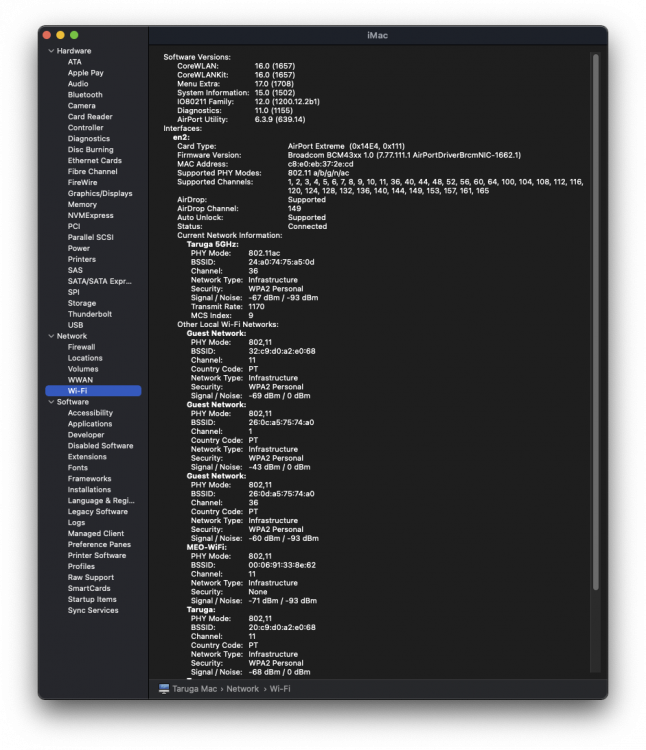This screenshot has height=750, width=646.
Task: Select Applications in sidebar
Action: click(90, 424)
